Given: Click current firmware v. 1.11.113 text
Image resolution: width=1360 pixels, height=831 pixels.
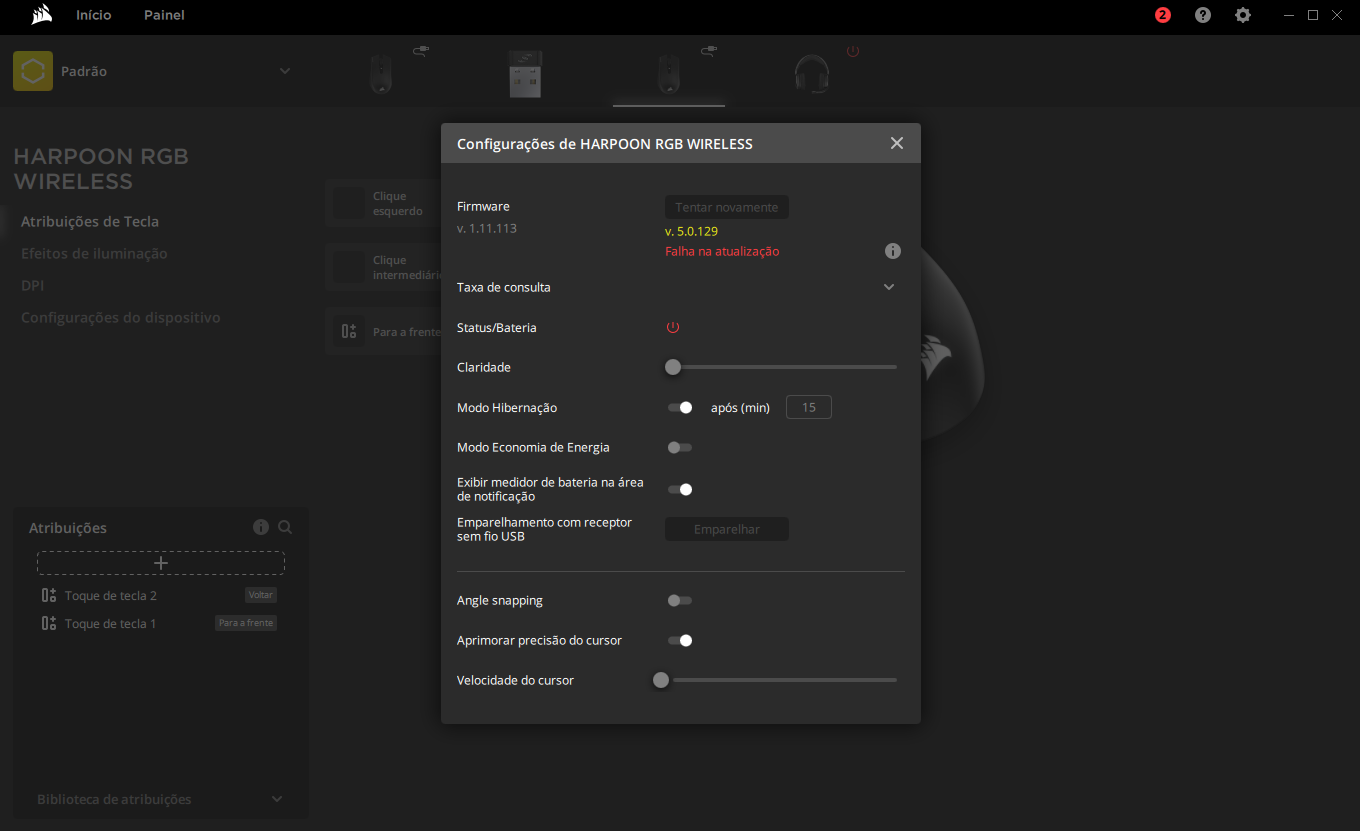Looking at the screenshot, I should pyautogui.click(x=487, y=229).
